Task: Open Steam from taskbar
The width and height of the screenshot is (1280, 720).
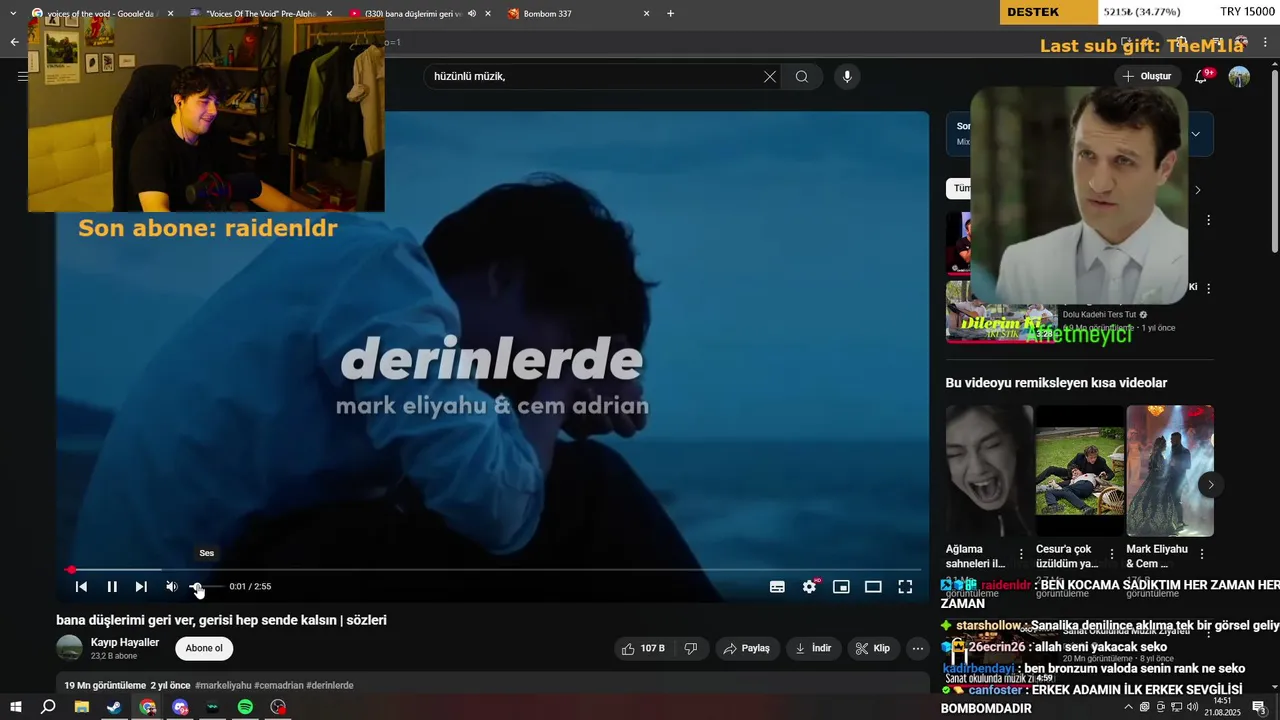Action: (x=114, y=707)
